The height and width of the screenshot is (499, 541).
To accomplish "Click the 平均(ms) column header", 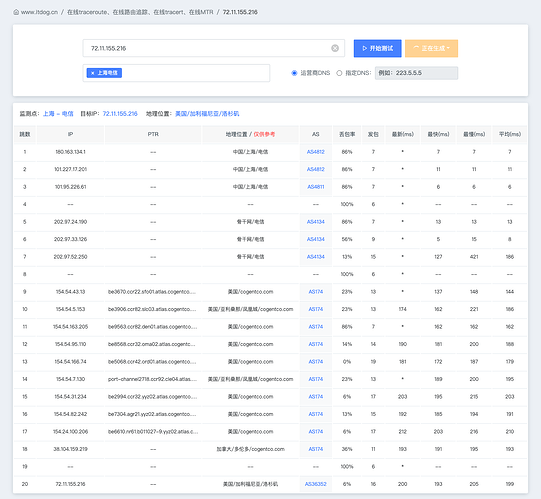I will (510, 134).
